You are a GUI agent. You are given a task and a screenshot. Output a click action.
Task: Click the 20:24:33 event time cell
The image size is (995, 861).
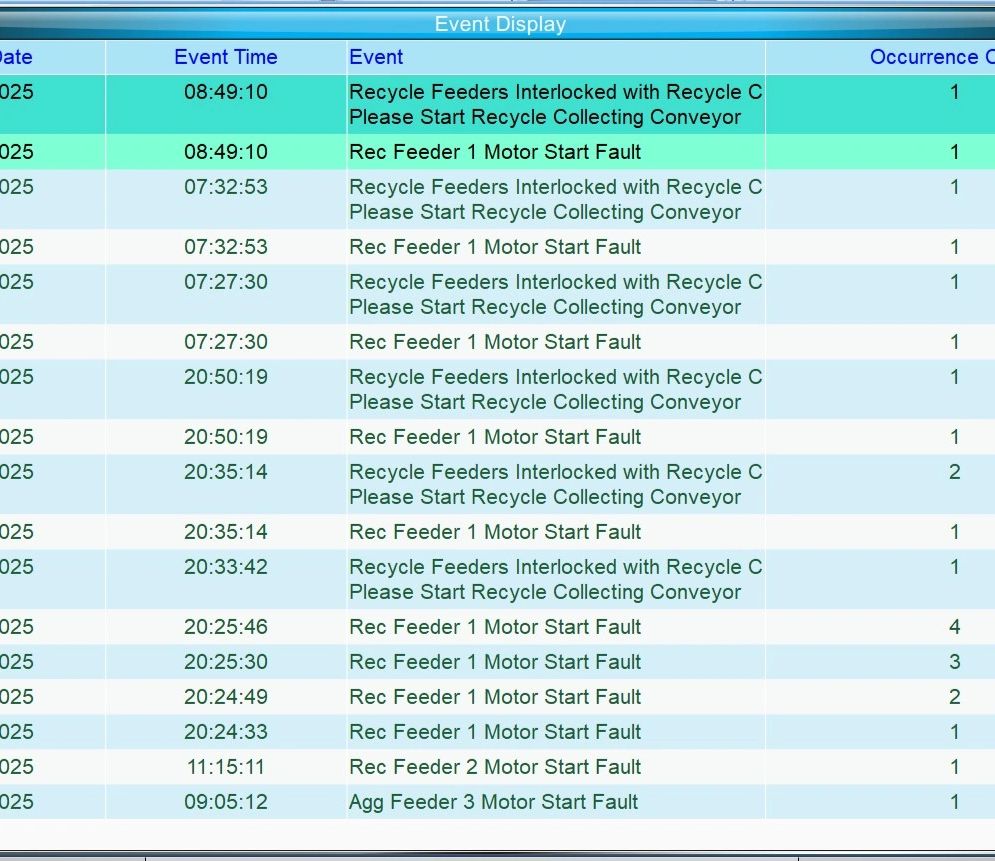click(x=225, y=732)
